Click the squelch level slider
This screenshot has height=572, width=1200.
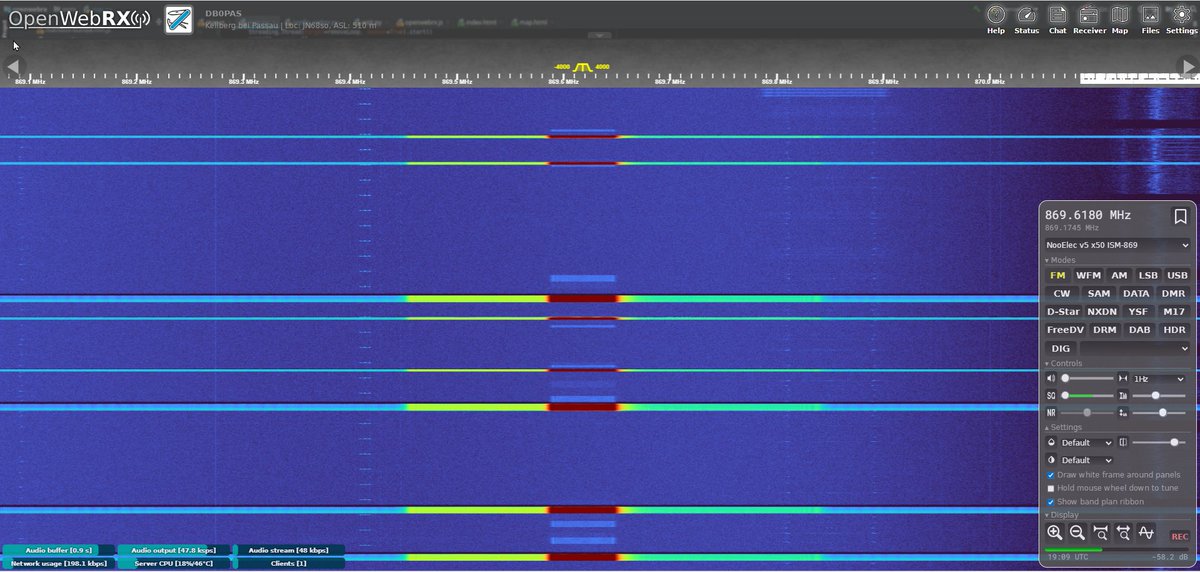(x=1087, y=396)
